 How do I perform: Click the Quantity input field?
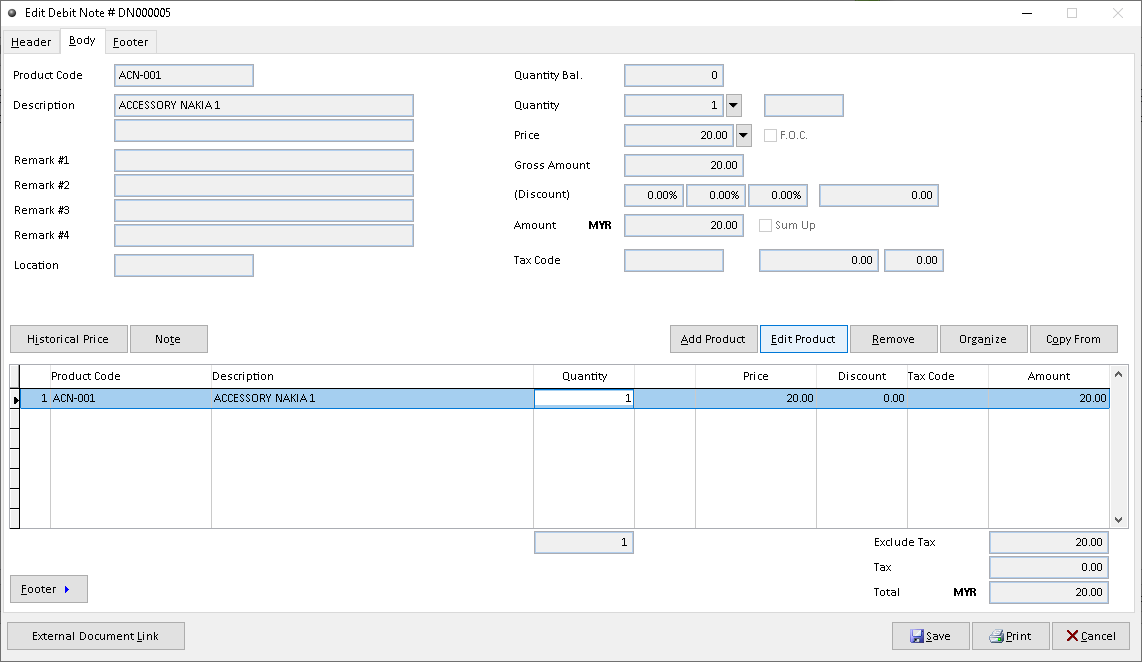click(x=674, y=105)
